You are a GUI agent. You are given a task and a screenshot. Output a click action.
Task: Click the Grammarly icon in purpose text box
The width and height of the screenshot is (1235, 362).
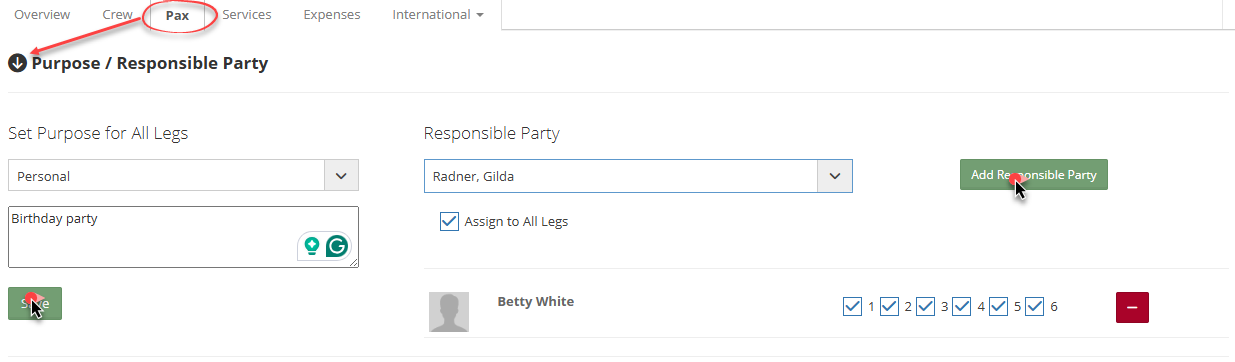338,246
